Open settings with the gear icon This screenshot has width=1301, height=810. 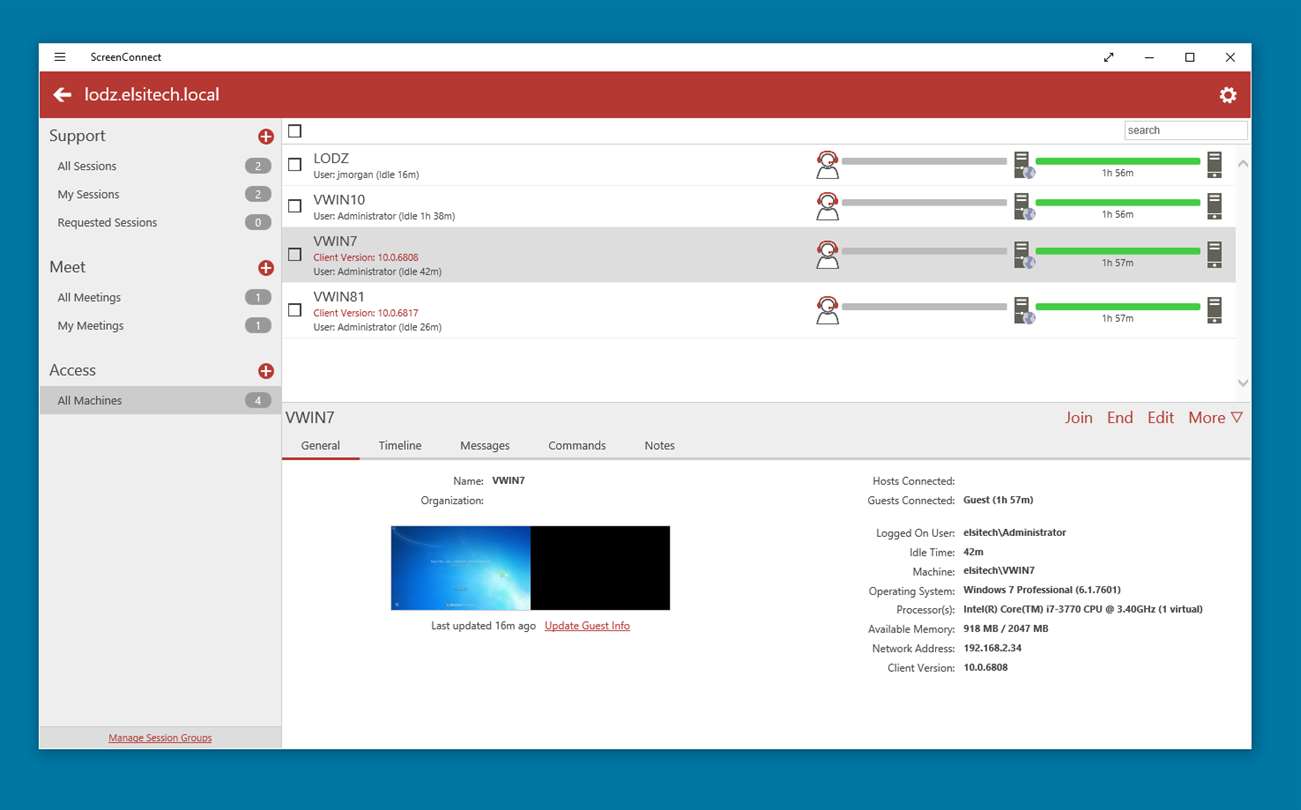pos(1228,95)
